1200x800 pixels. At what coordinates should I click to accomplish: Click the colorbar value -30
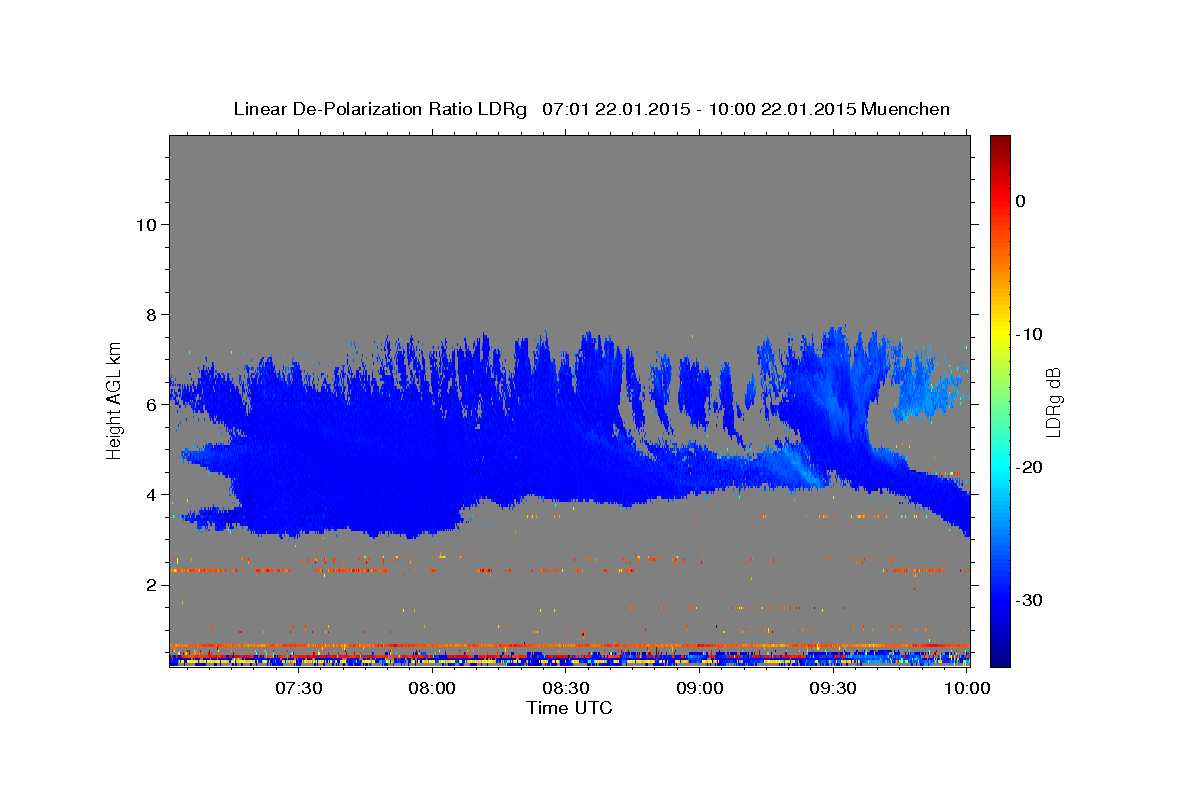pos(1030,600)
